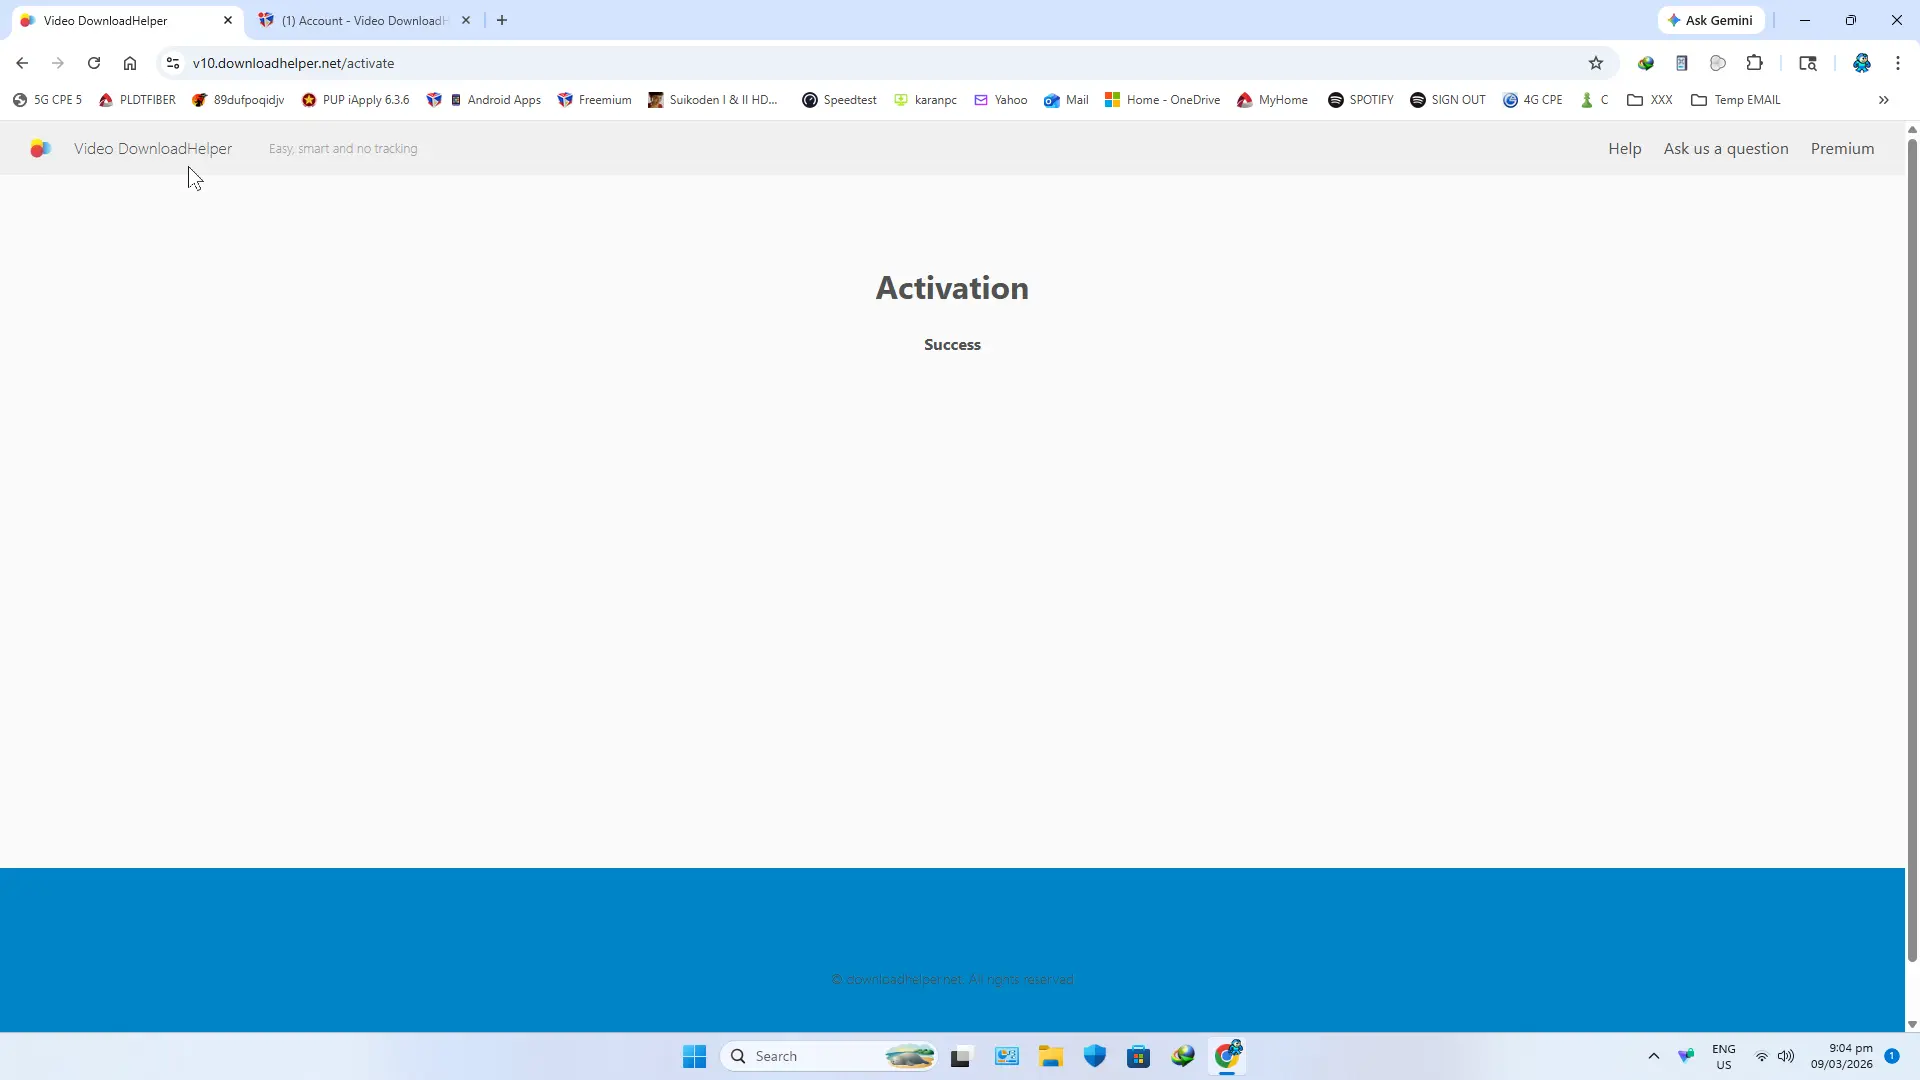This screenshot has width=1920, height=1080.
Task: Open the SPOTIFY bookmark
Action: [x=1360, y=100]
